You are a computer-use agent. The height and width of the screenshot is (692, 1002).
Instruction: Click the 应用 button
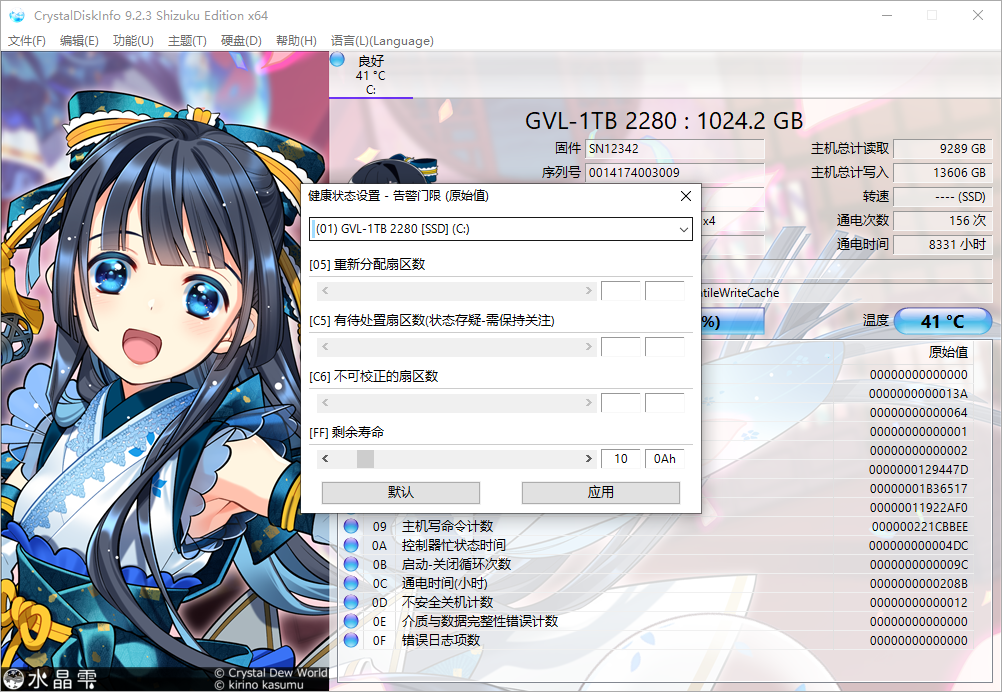point(601,492)
